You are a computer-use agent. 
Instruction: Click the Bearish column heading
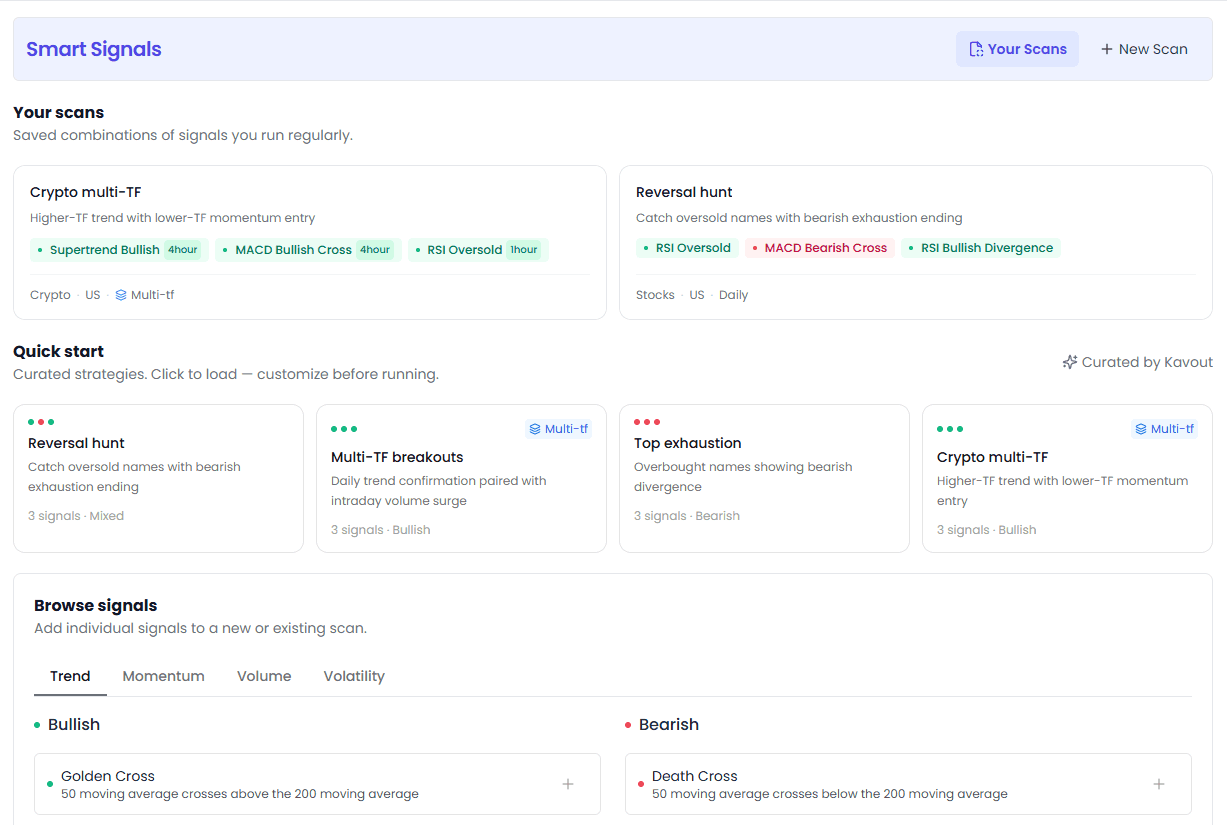pyautogui.click(x=669, y=724)
